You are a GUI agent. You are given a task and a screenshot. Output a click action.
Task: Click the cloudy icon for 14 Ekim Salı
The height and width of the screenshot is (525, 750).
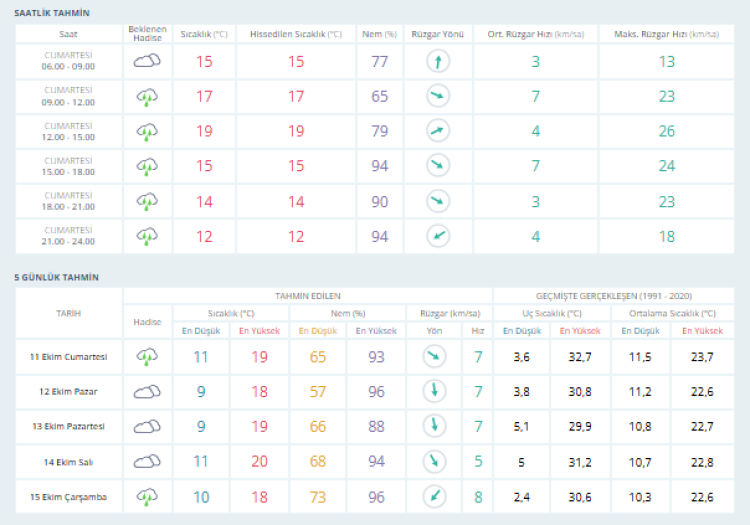(x=148, y=461)
